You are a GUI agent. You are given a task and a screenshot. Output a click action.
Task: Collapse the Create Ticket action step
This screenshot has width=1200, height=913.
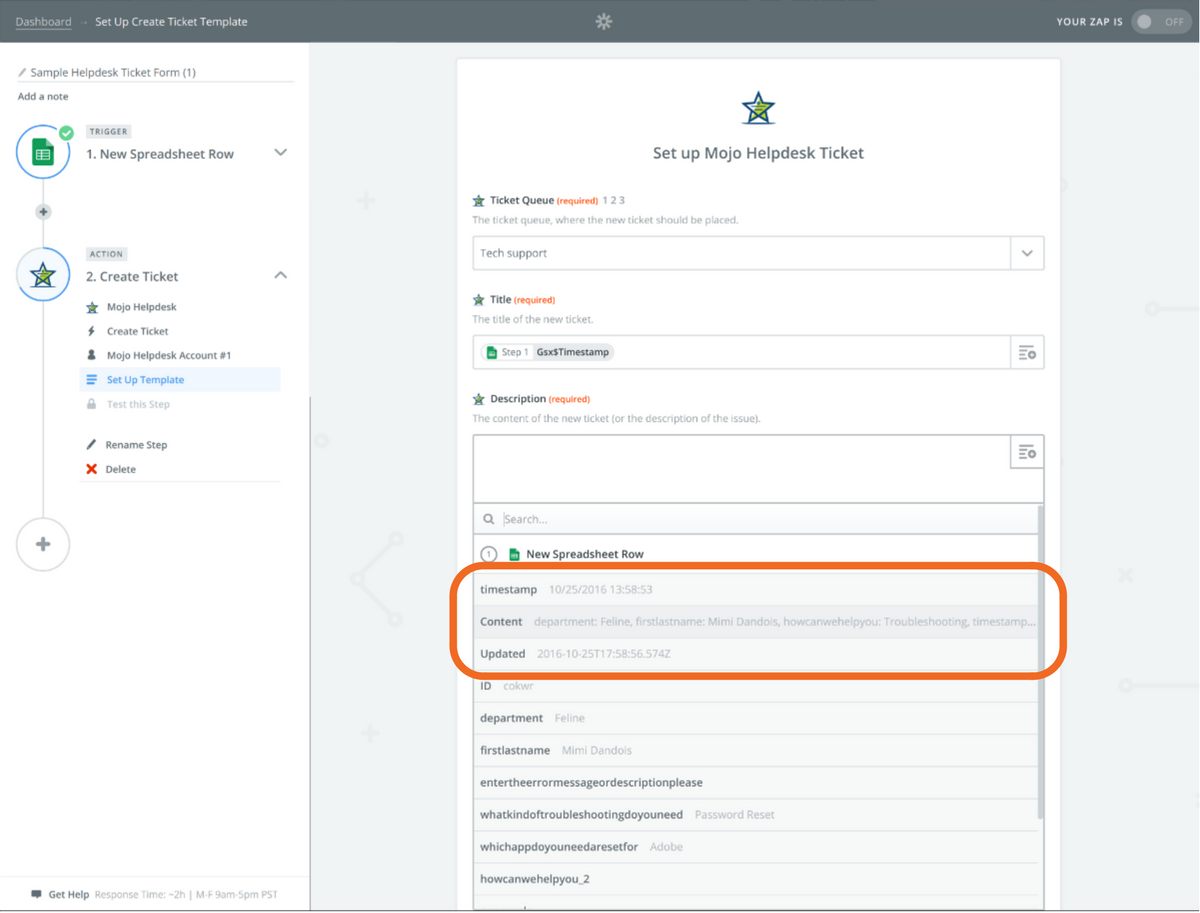point(281,275)
